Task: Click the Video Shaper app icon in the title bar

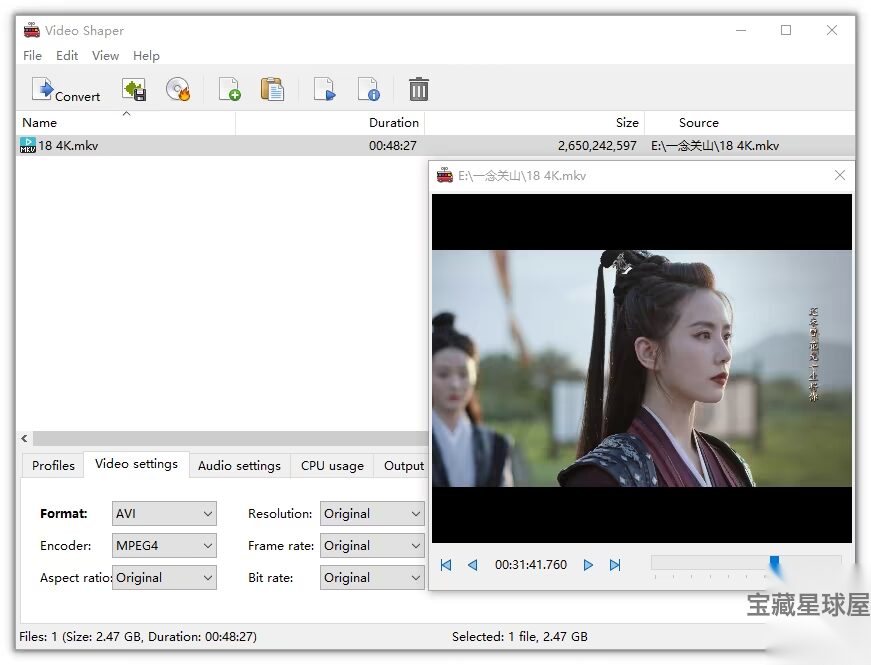Action: click(32, 30)
